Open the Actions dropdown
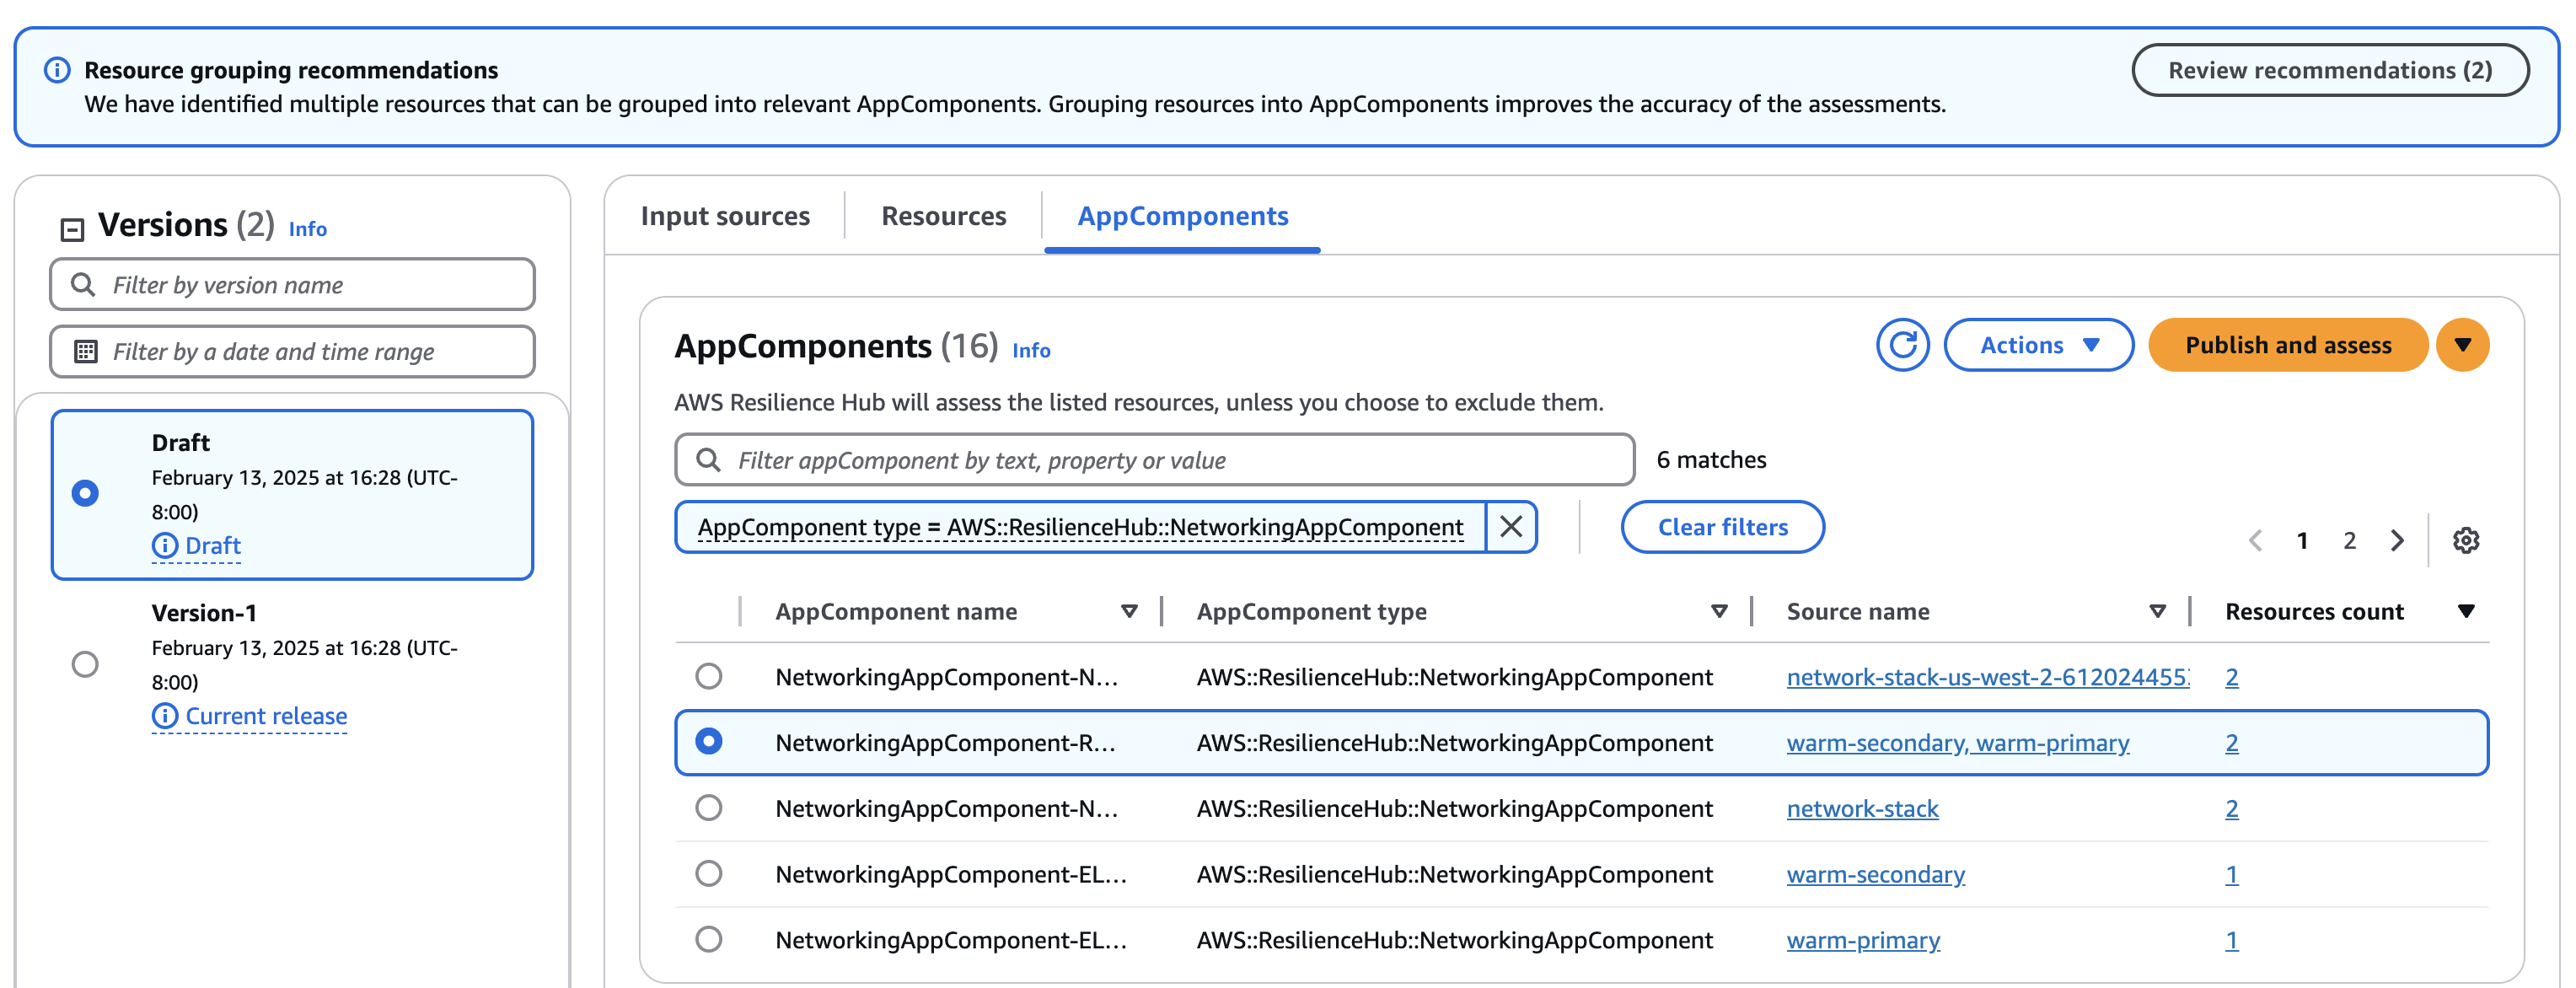 pos(2038,345)
